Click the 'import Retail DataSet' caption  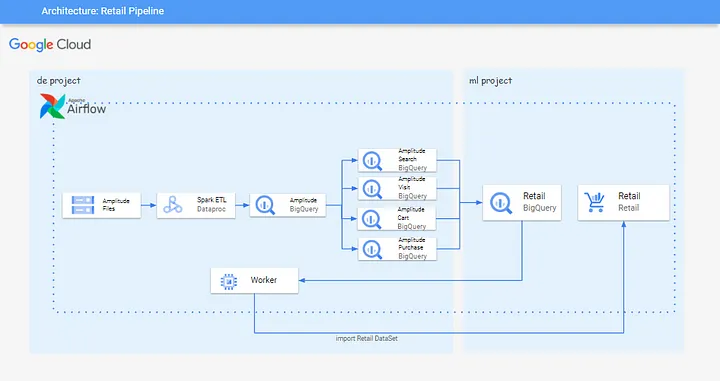(366, 338)
